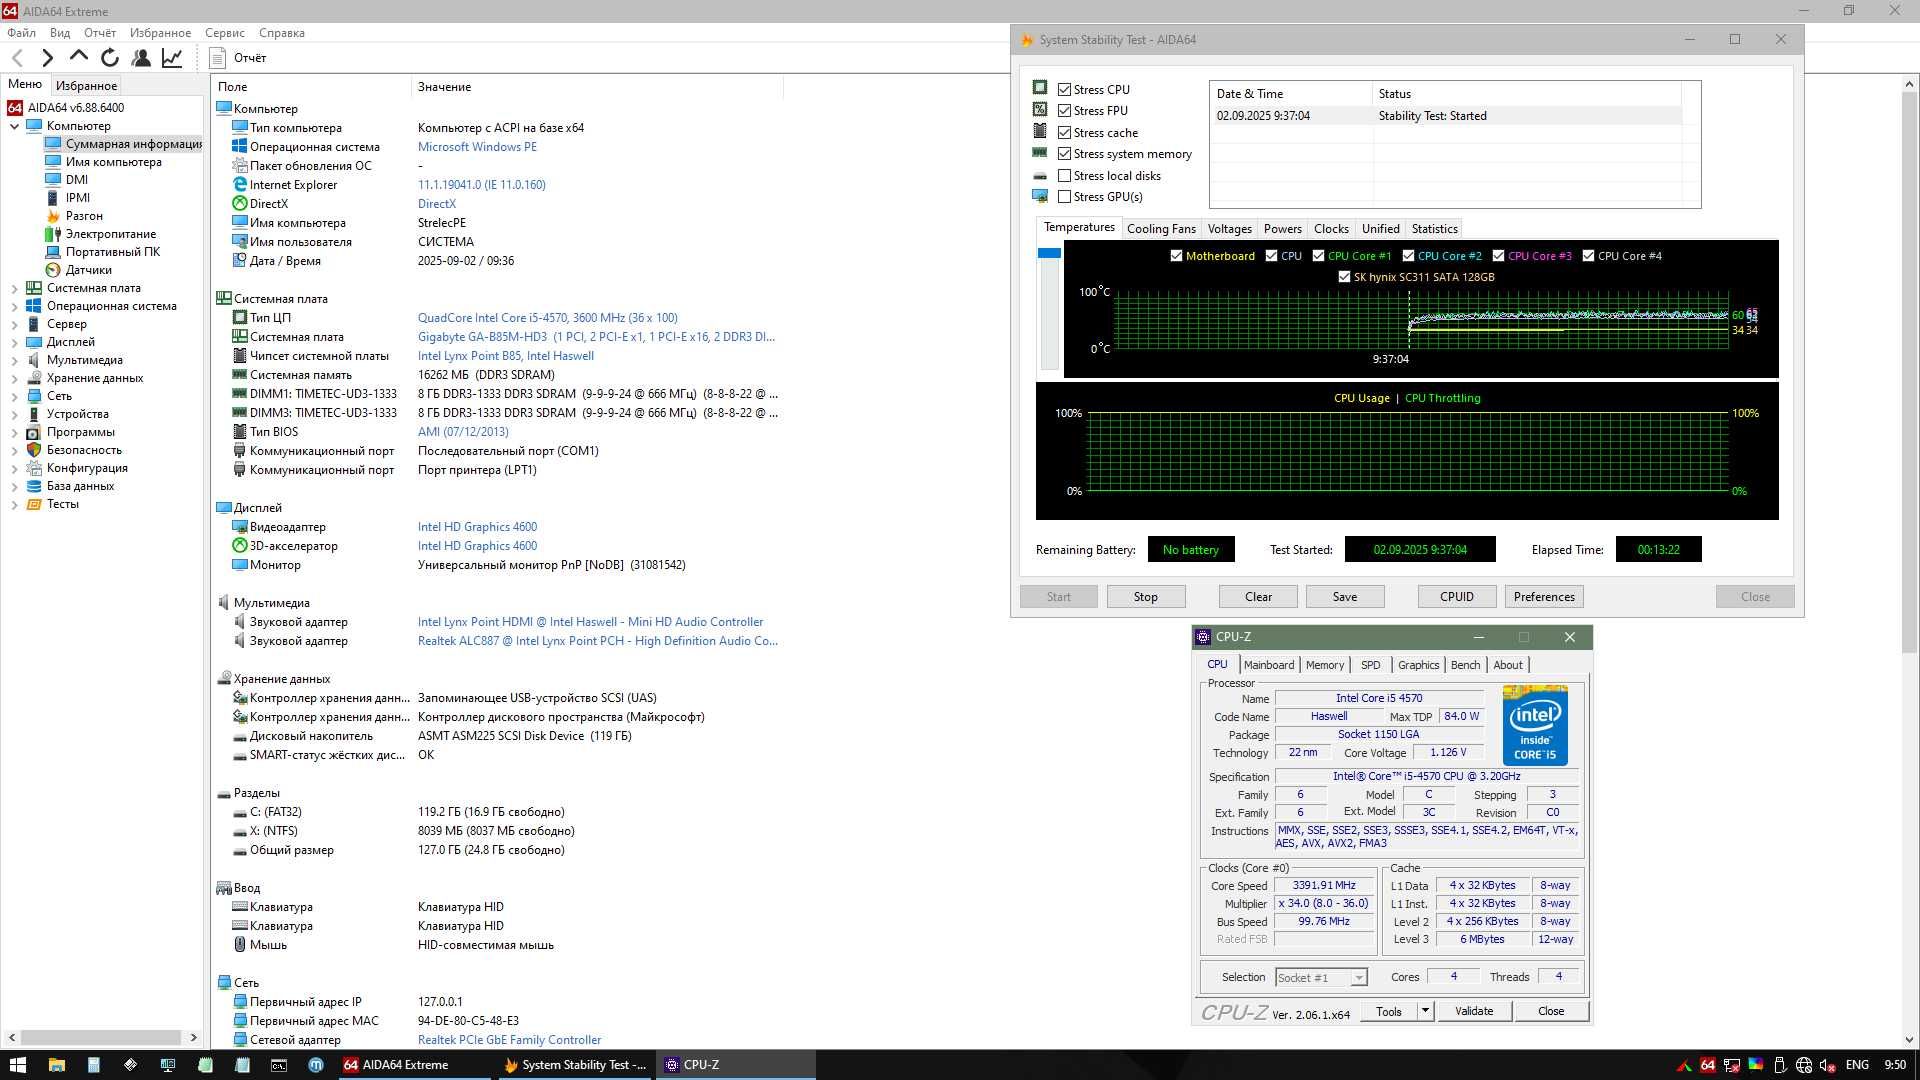The image size is (1920, 1080).
Task: Click the Поле column header
Action: point(311,87)
